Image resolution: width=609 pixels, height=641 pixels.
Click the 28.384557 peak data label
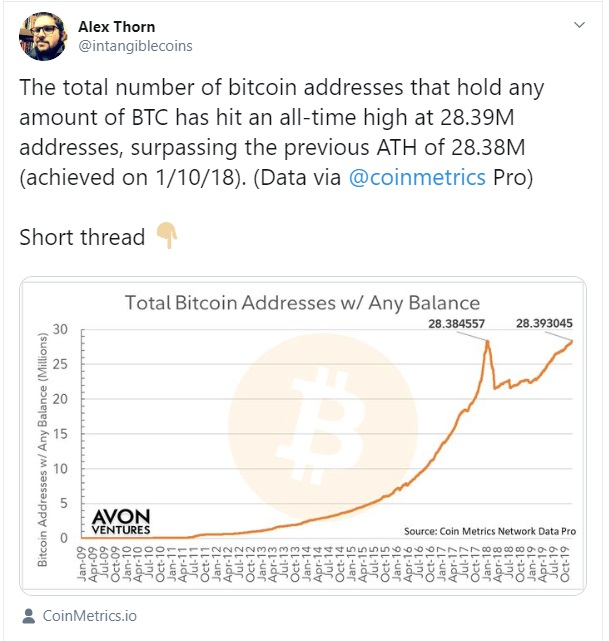pyautogui.click(x=456, y=324)
